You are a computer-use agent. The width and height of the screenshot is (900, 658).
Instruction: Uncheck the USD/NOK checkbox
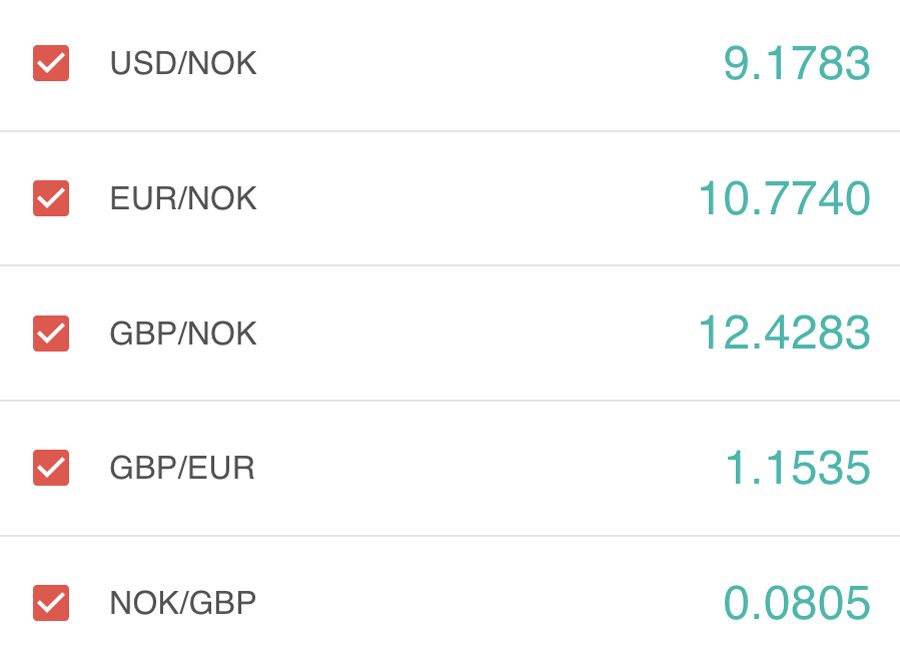tap(51, 63)
